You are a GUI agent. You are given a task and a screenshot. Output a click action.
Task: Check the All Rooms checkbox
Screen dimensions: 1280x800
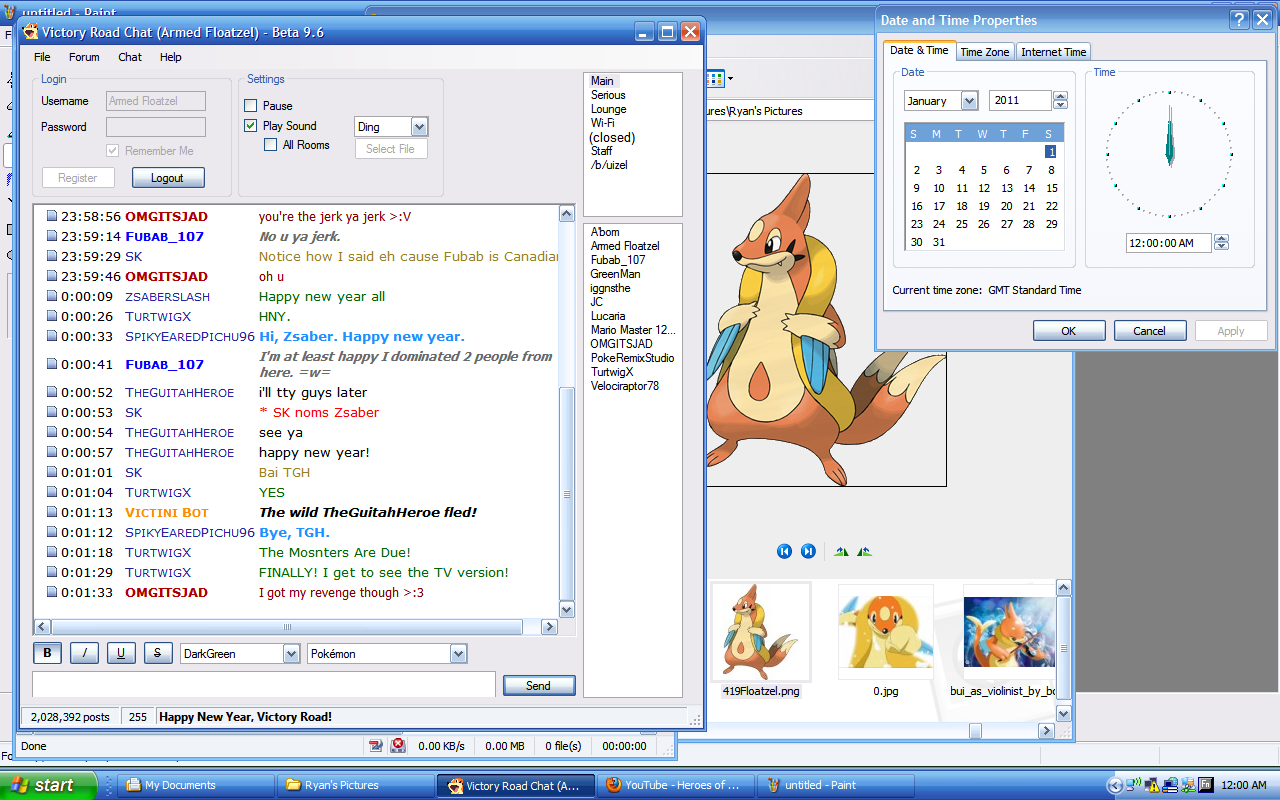pos(271,145)
